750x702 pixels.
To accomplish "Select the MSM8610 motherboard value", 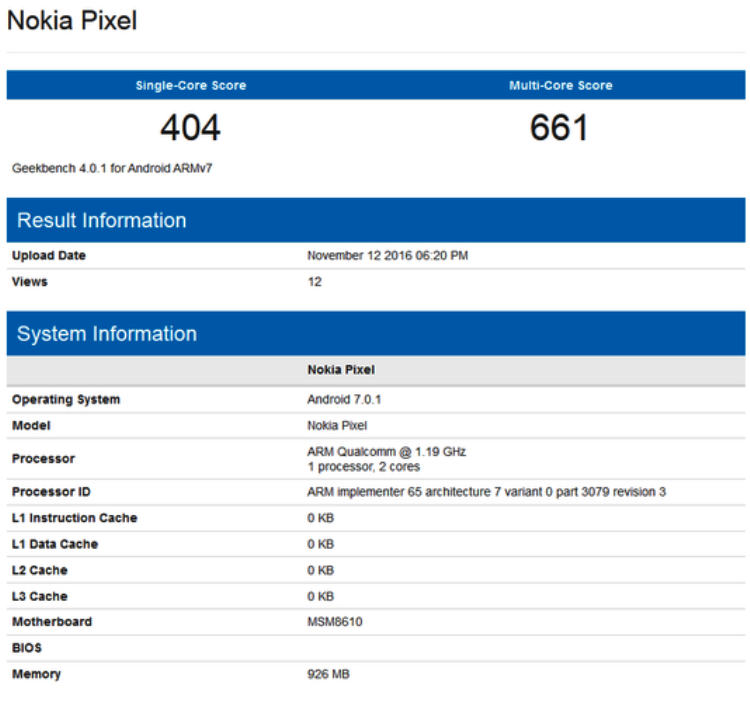I will click(x=334, y=622).
